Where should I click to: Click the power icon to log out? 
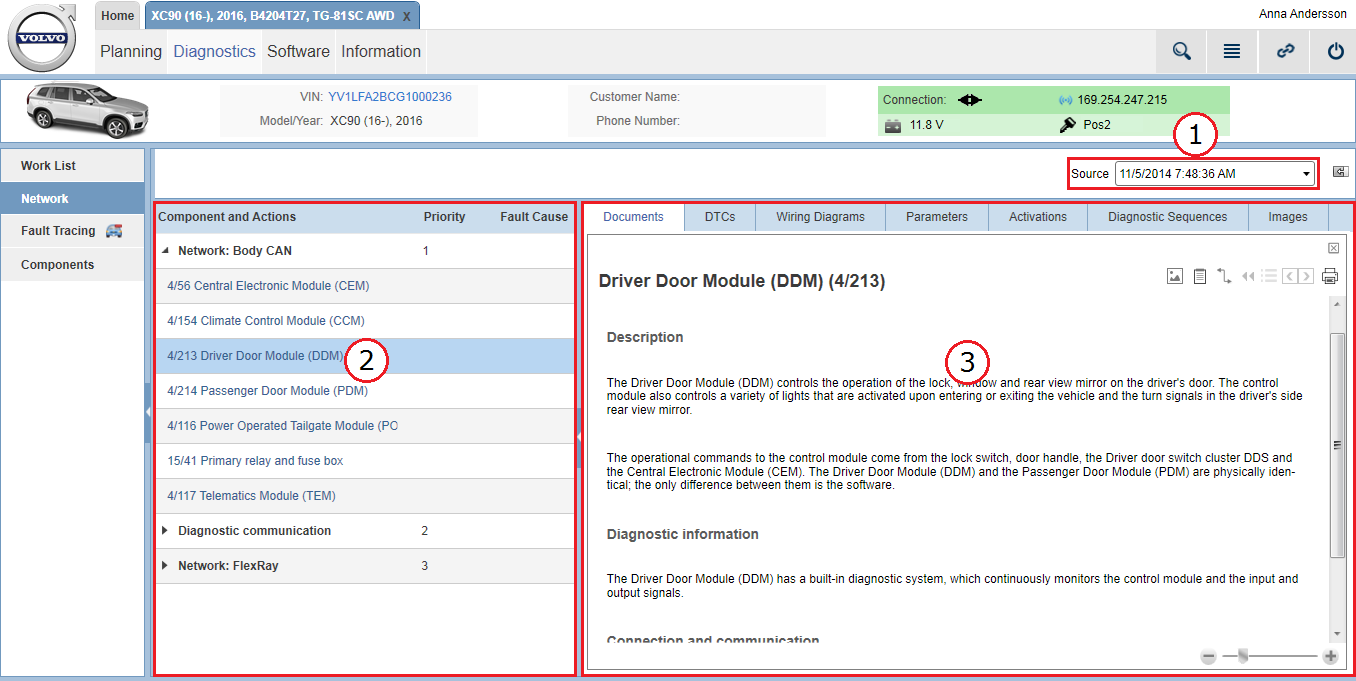(x=1335, y=52)
